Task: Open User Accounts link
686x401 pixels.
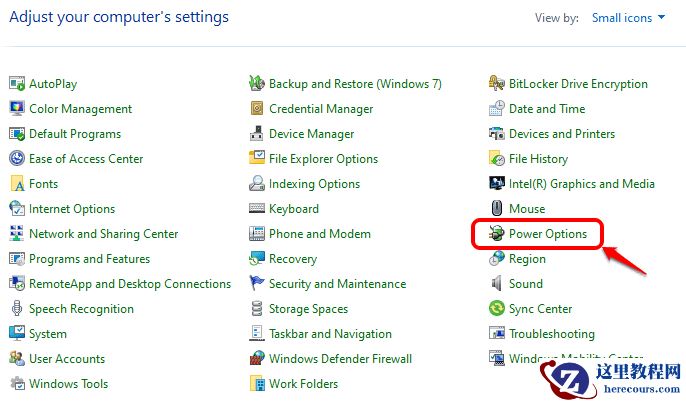Action: 66,359
